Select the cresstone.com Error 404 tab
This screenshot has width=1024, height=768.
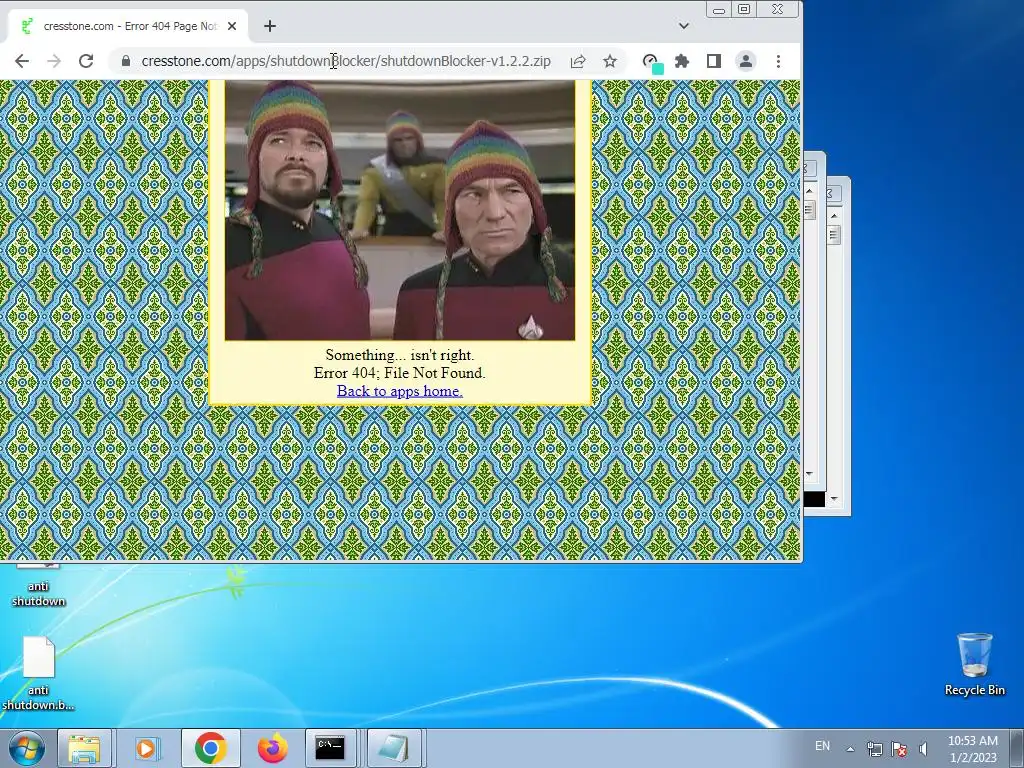click(128, 26)
